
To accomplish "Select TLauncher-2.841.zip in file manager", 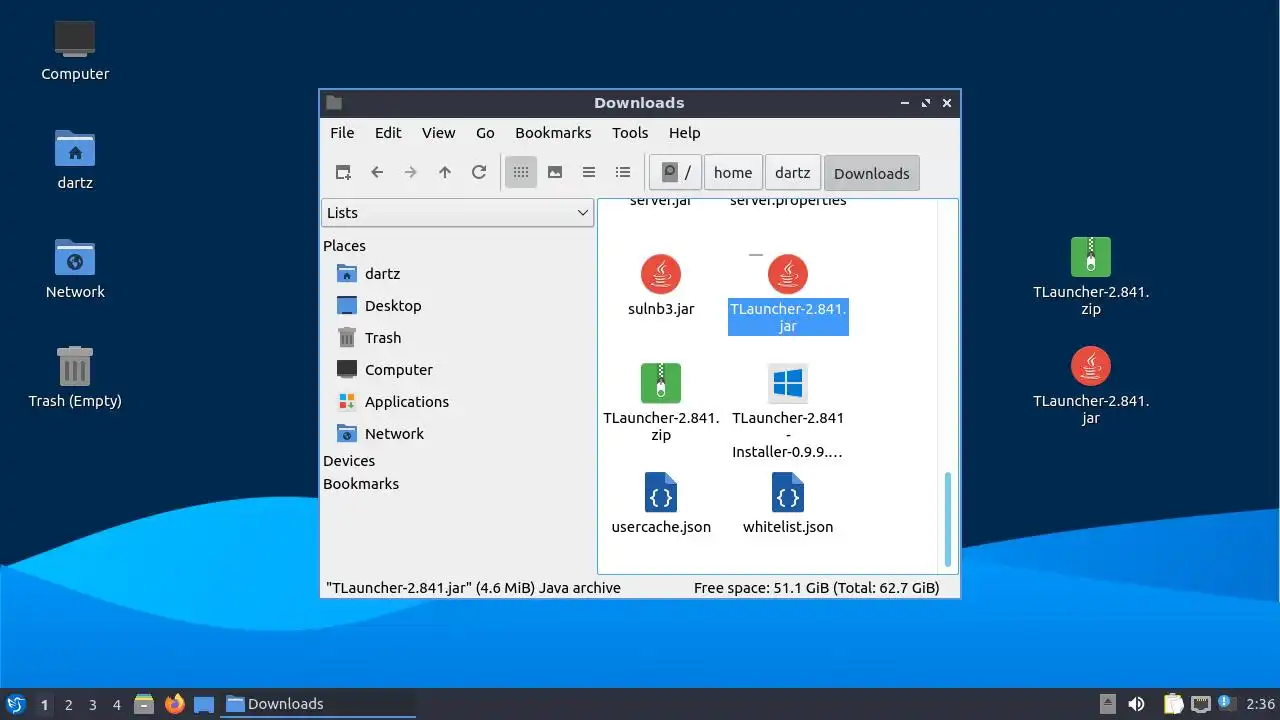I will tap(661, 402).
